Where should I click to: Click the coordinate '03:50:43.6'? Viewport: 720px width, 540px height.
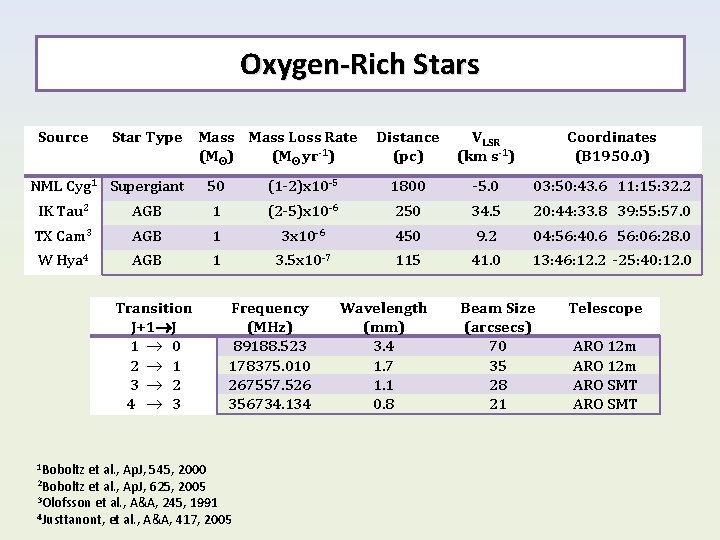click(570, 186)
